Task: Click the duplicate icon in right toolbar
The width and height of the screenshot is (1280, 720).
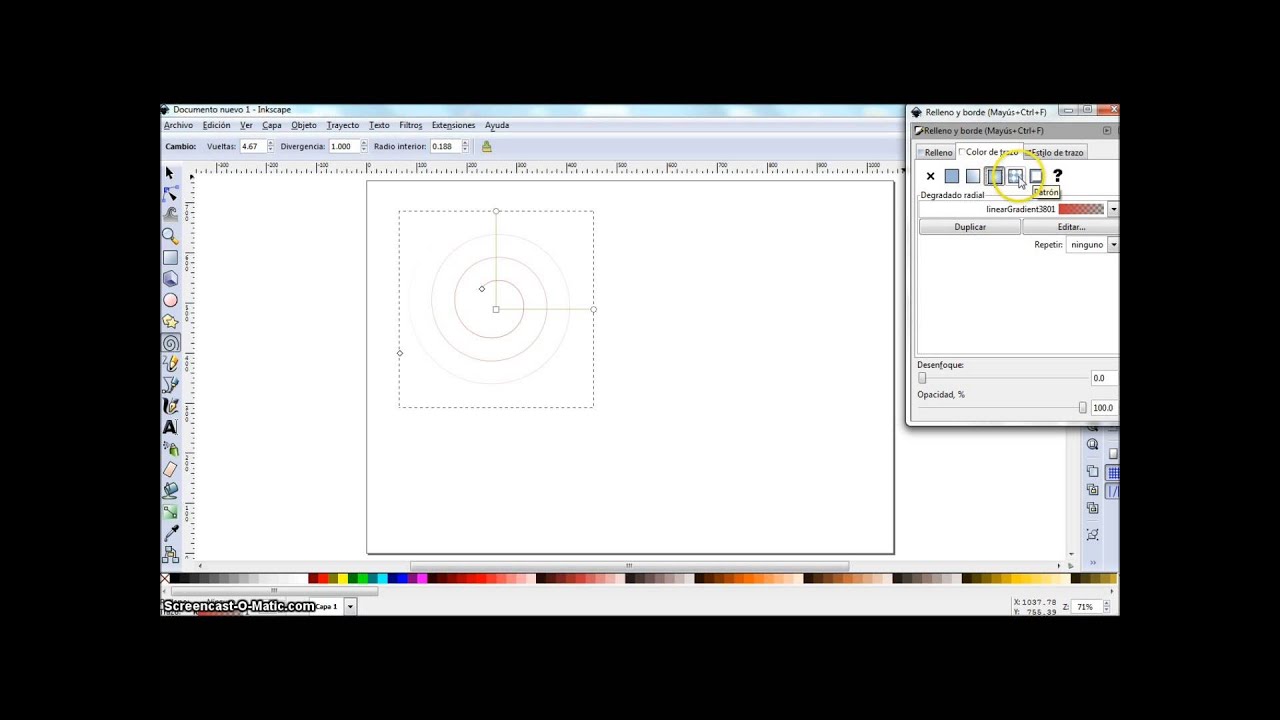Action: (1092, 471)
